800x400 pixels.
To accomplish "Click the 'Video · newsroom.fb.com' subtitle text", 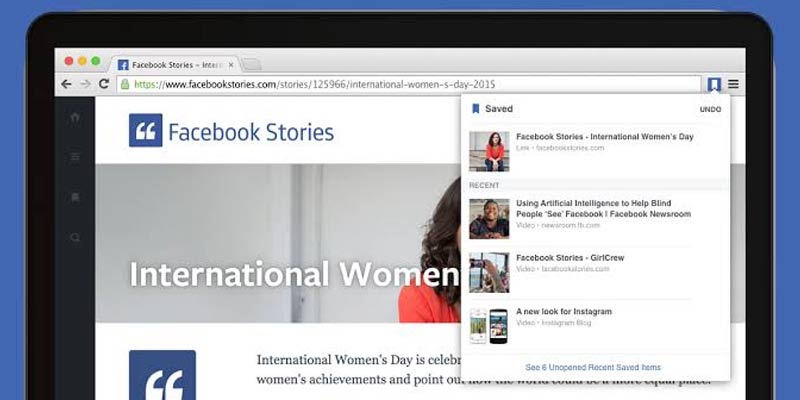I will coord(558,225).
